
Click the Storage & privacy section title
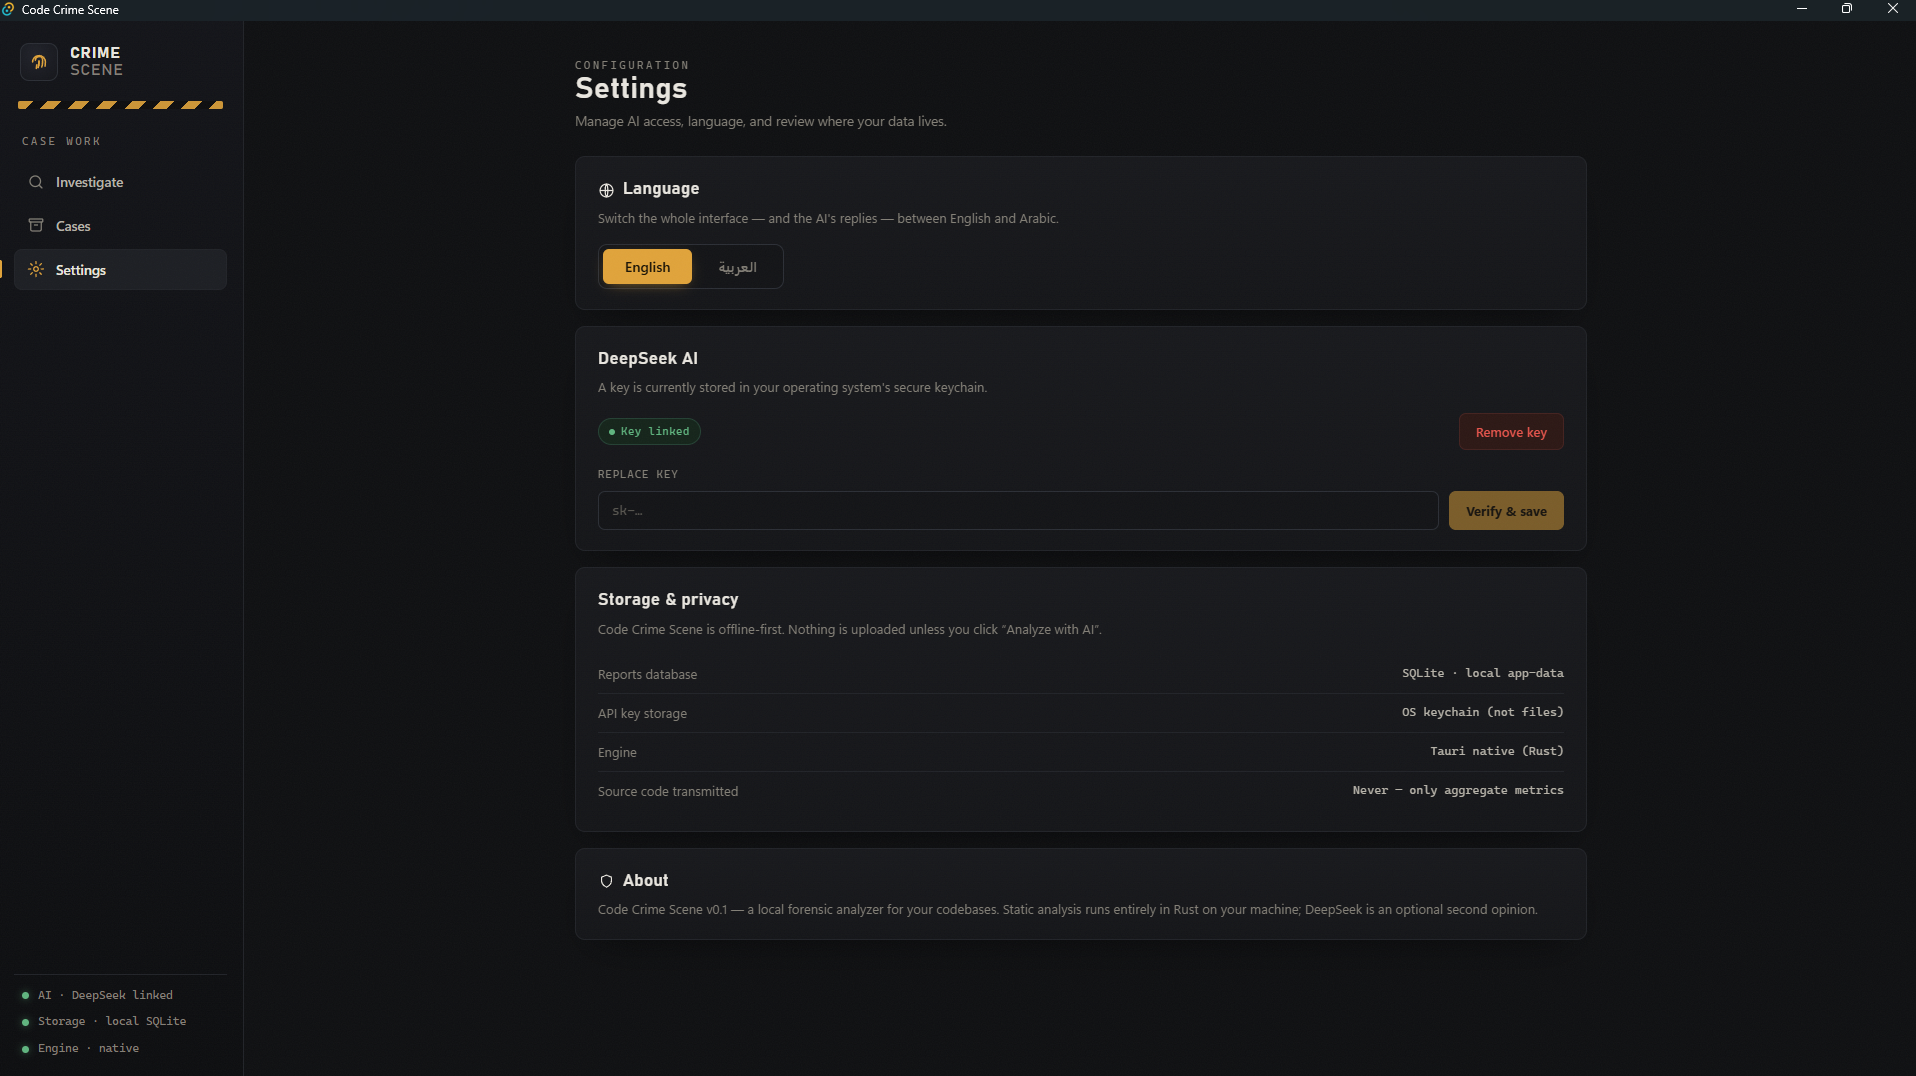(668, 599)
